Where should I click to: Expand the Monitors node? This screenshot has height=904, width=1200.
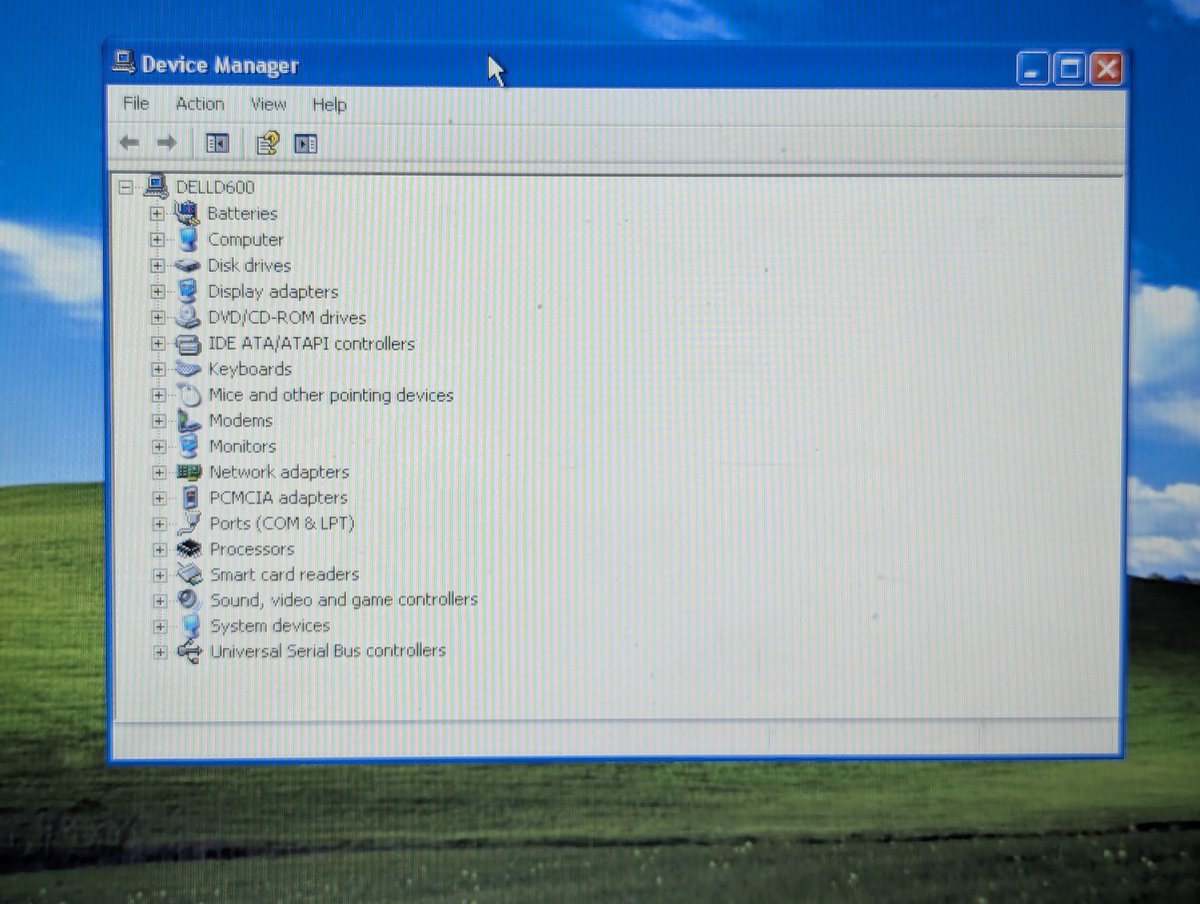[x=158, y=446]
